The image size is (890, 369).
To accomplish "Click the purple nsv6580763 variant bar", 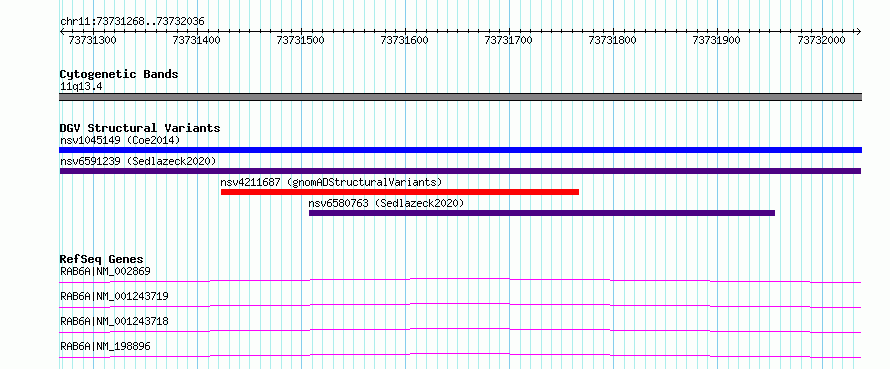I will tap(541, 213).
